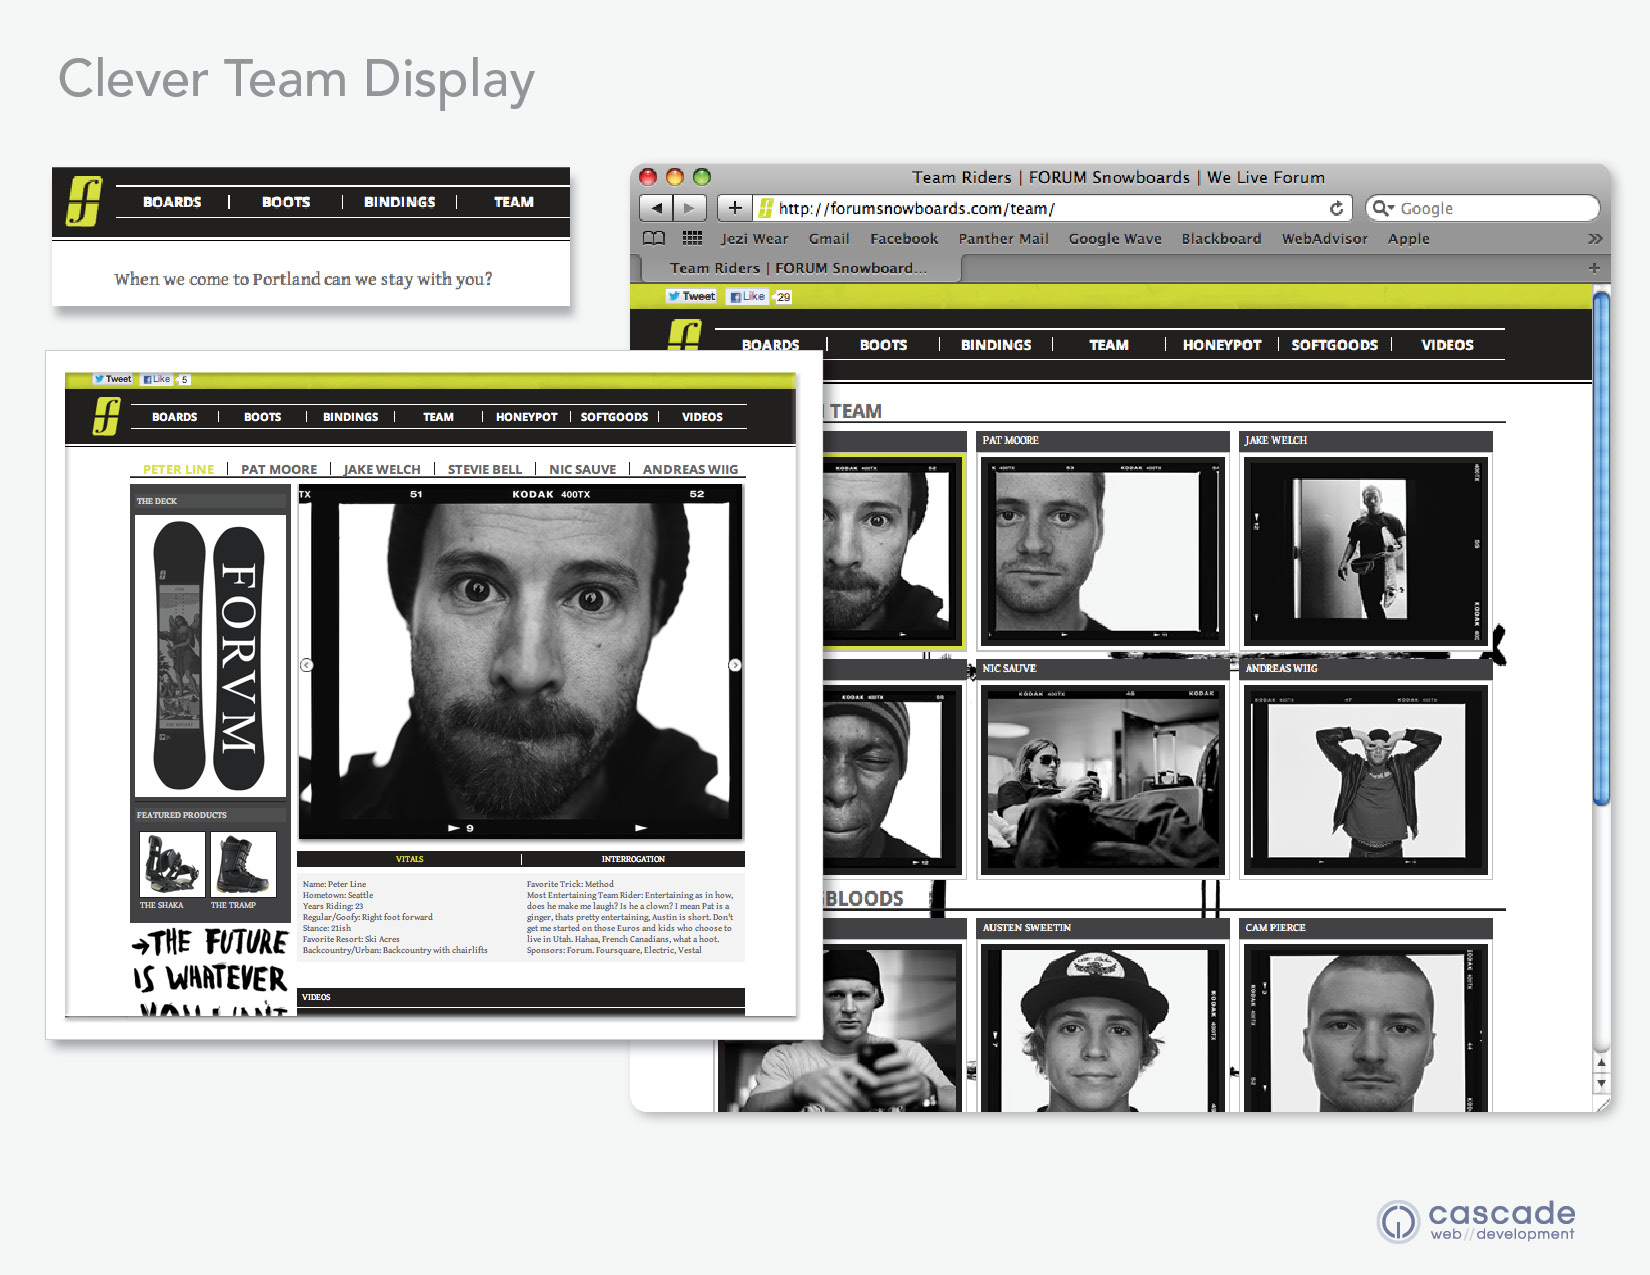The height and width of the screenshot is (1275, 1650).
Task: Select the Team Riders FORUM Snowboard tab
Action: click(798, 268)
